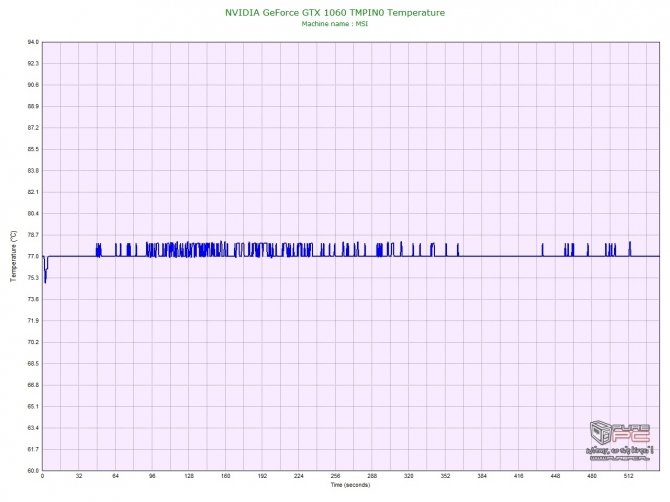Click the initial temperature dip at the chart start
The height and width of the screenshot is (502, 670).
(45, 269)
